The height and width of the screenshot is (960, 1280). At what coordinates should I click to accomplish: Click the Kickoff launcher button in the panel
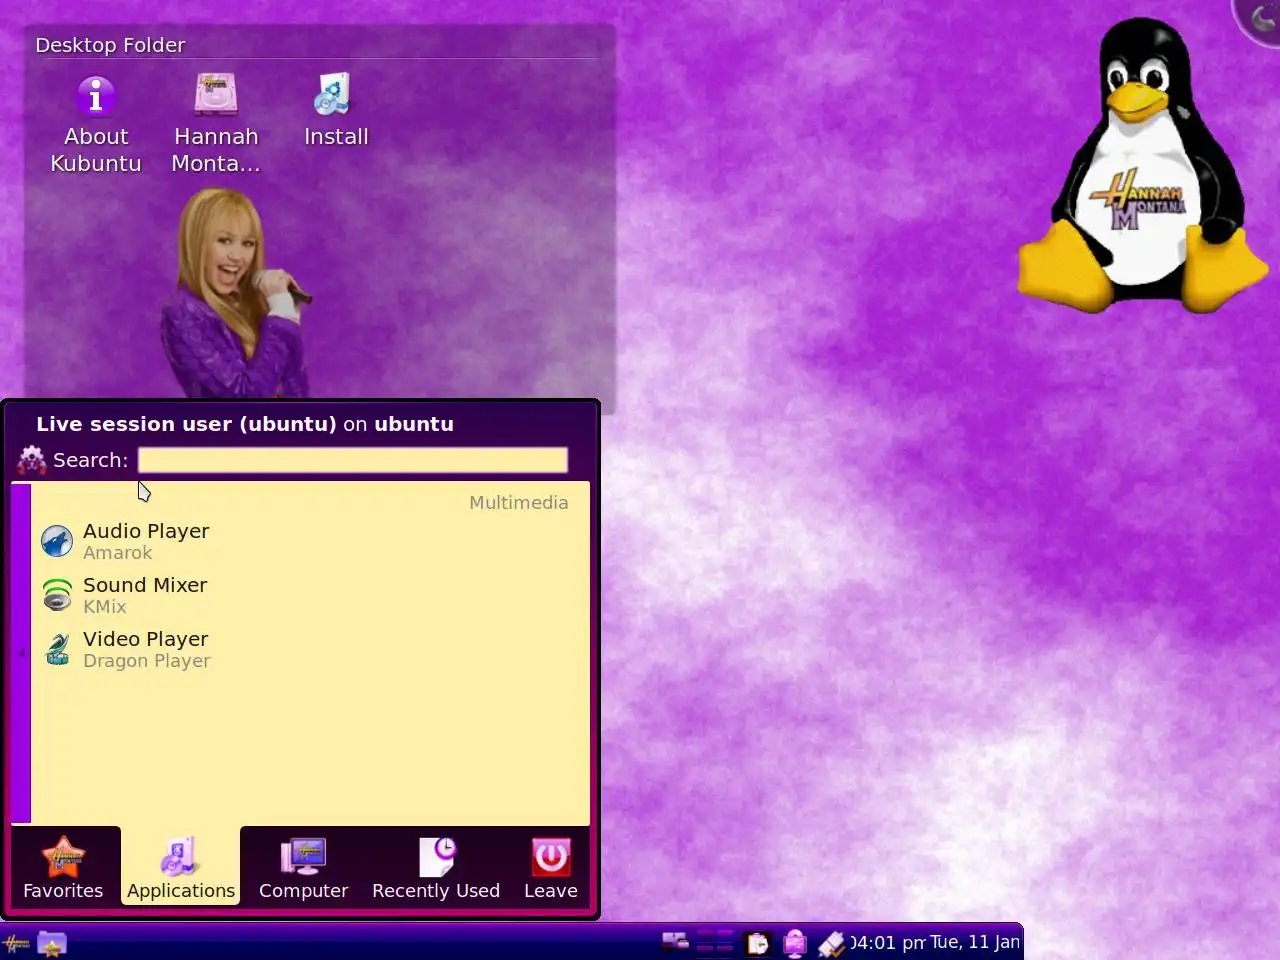point(16,943)
